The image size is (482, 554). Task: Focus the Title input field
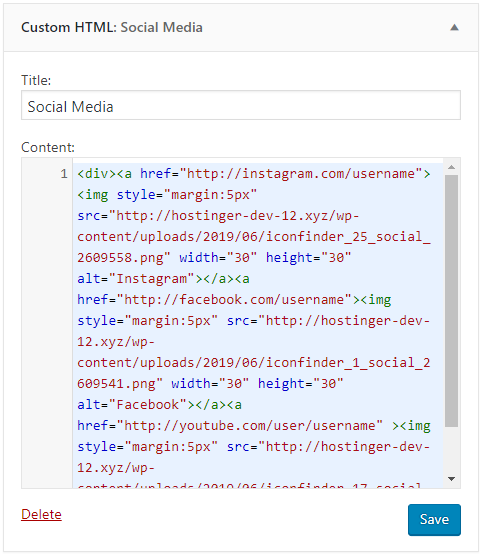(x=241, y=105)
